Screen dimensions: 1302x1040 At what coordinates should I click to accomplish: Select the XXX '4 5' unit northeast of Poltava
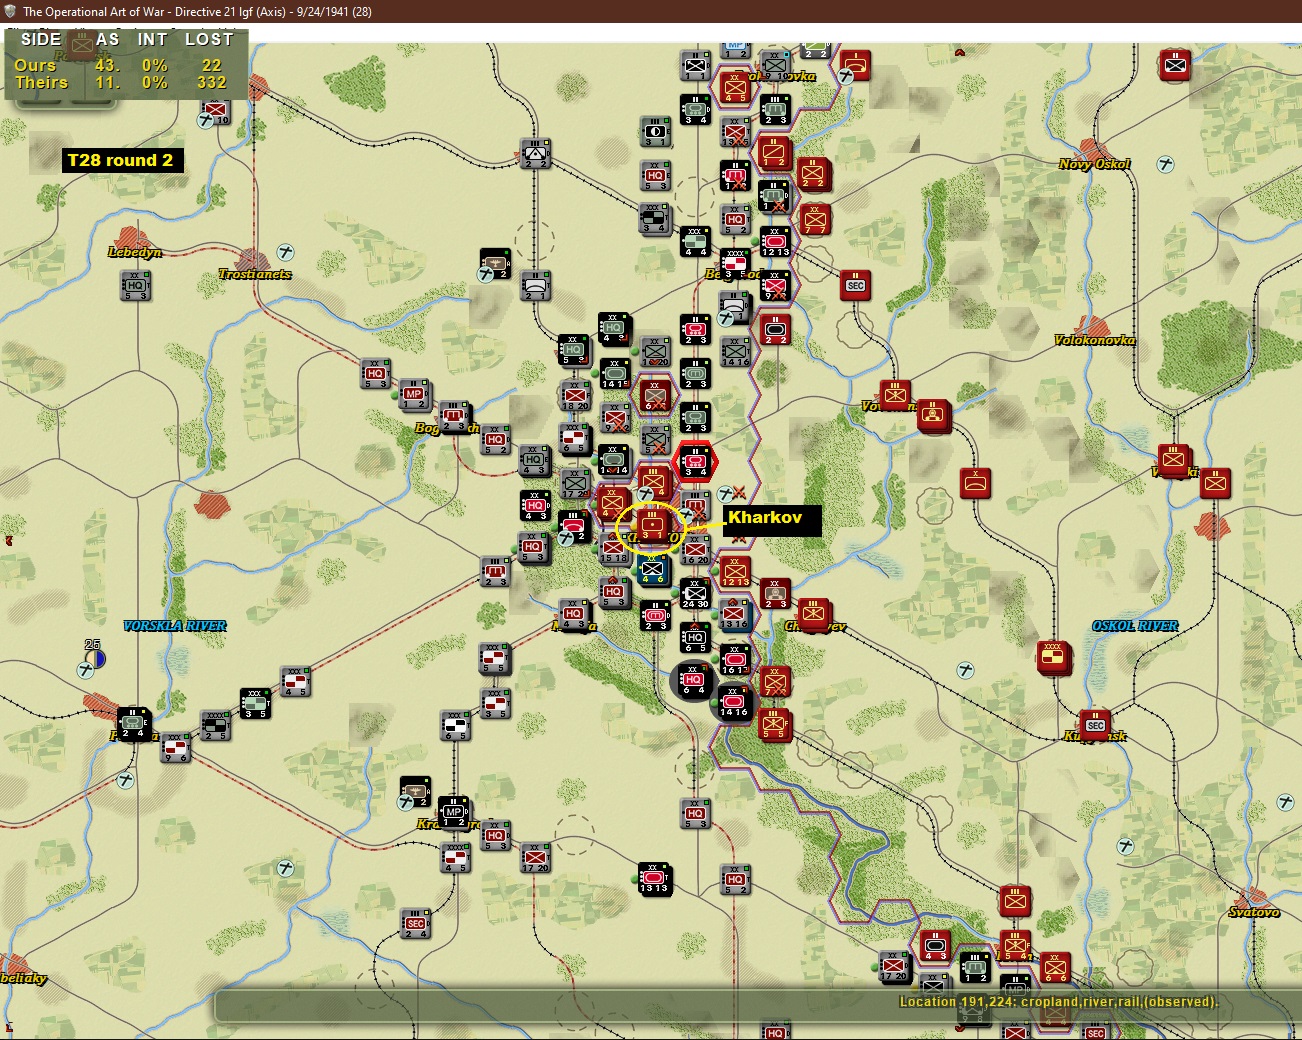295,681
